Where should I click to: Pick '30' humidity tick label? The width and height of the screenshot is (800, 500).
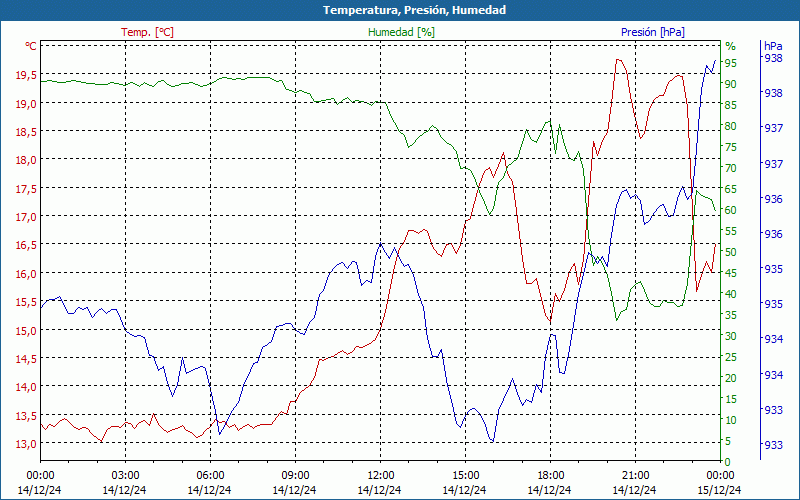731,336
